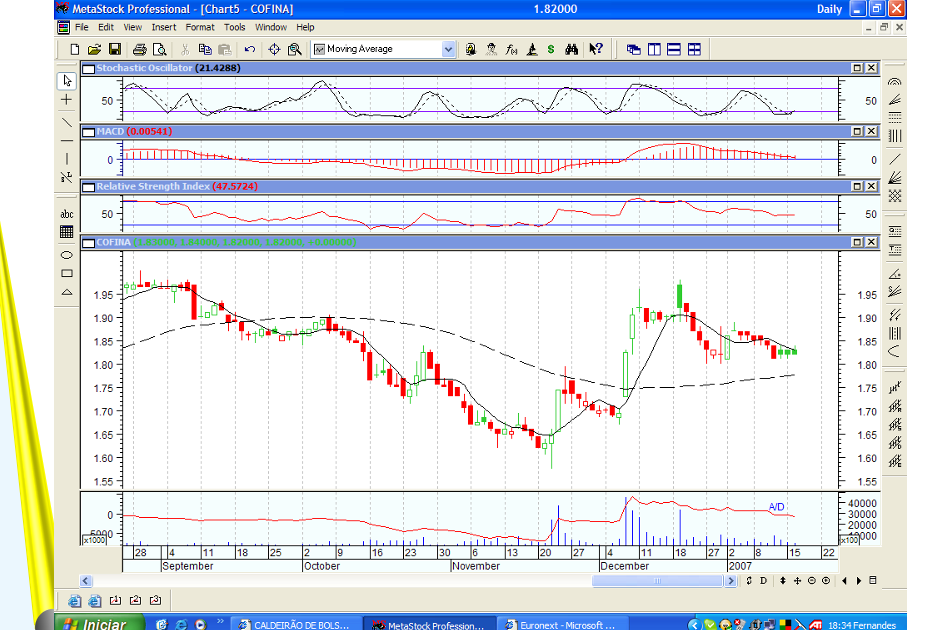The width and height of the screenshot is (945, 630).
Task: Select the ellipse drawing tool
Action: [x=67, y=254]
